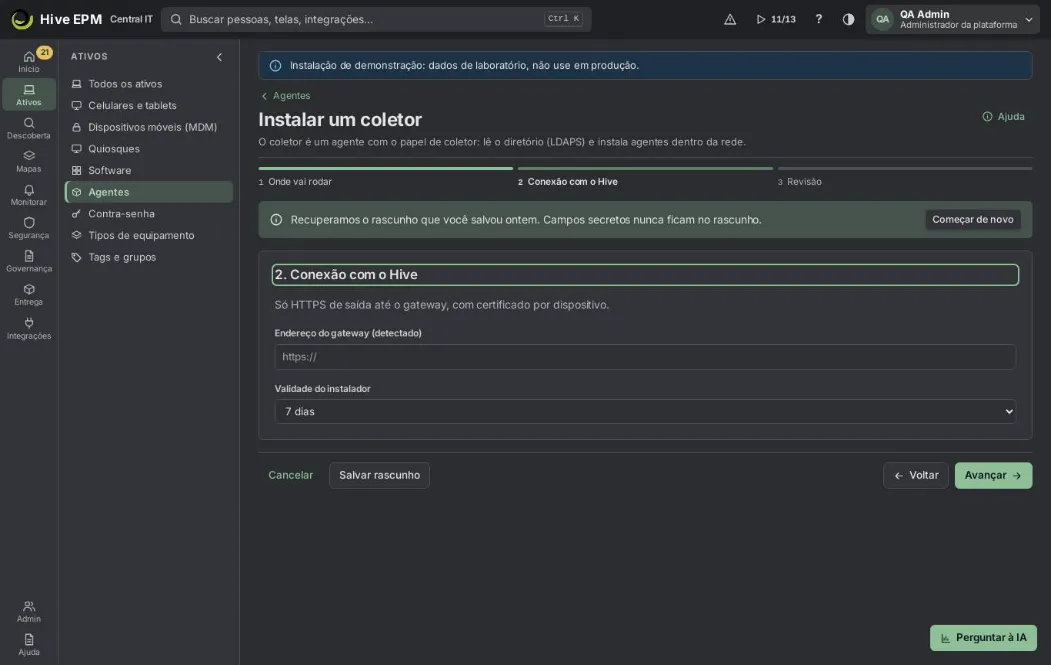Image resolution: width=1051 pixels, height=665 pixels.
Task: Click the alerts warning triangle icon
Action: point(730,19)
